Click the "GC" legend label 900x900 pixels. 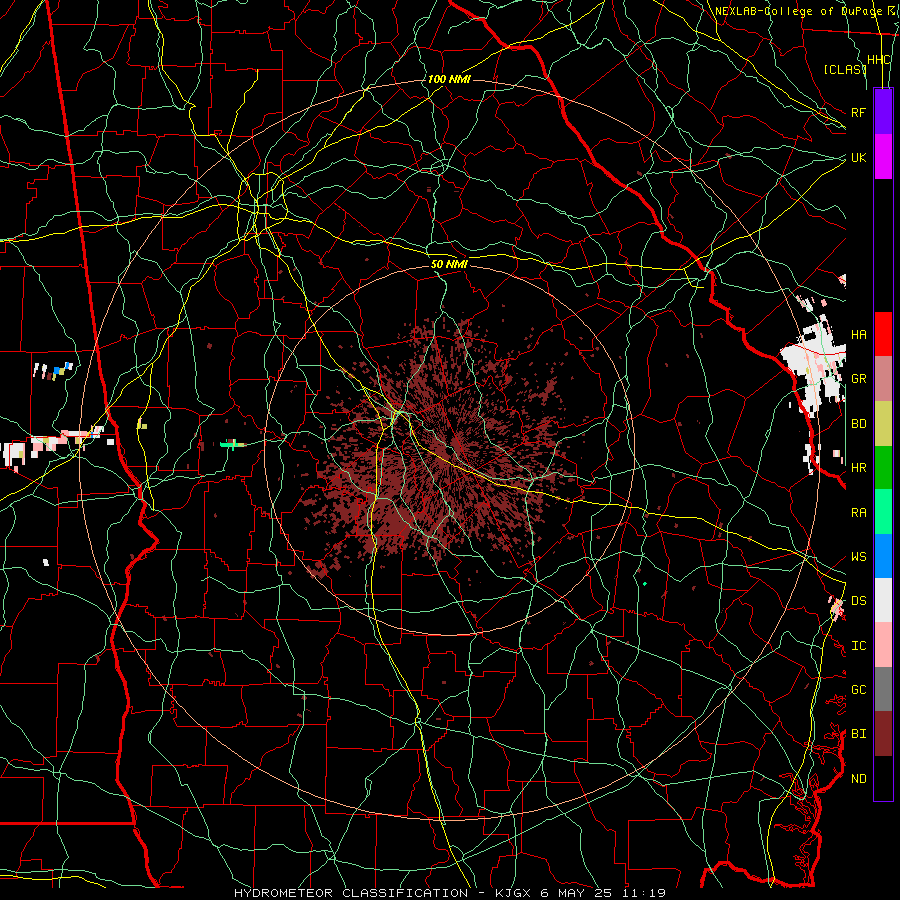pos(858,690)
